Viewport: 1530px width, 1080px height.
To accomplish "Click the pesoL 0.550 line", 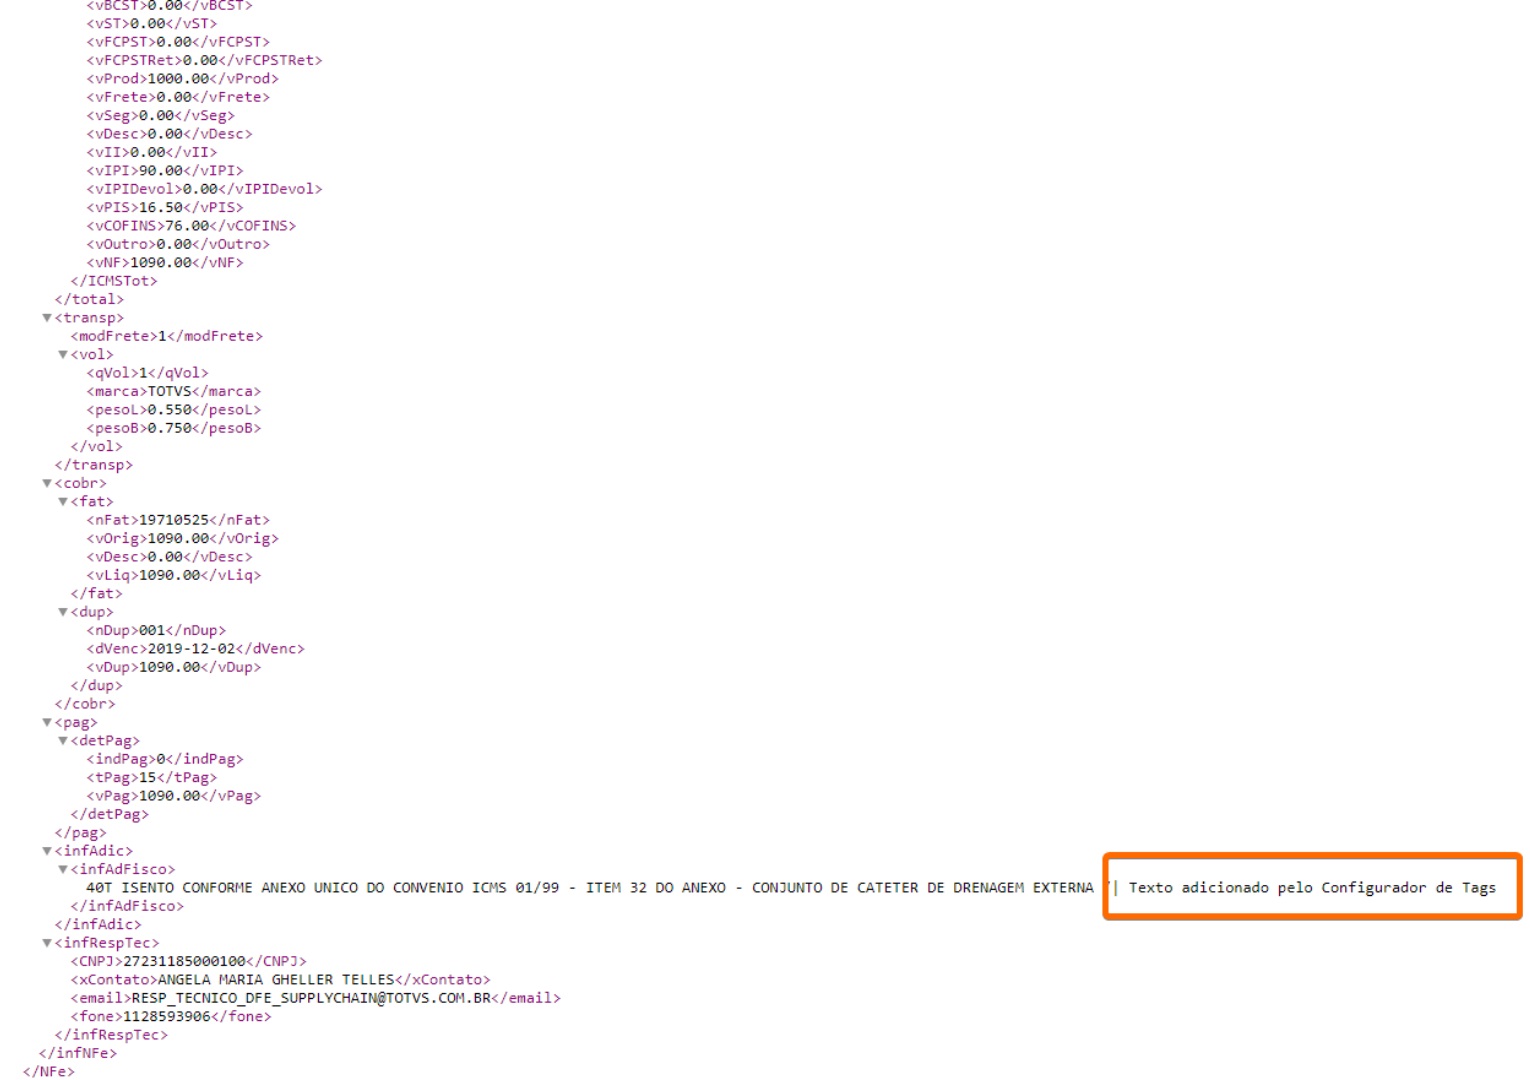I will click(x=173, y=410).
